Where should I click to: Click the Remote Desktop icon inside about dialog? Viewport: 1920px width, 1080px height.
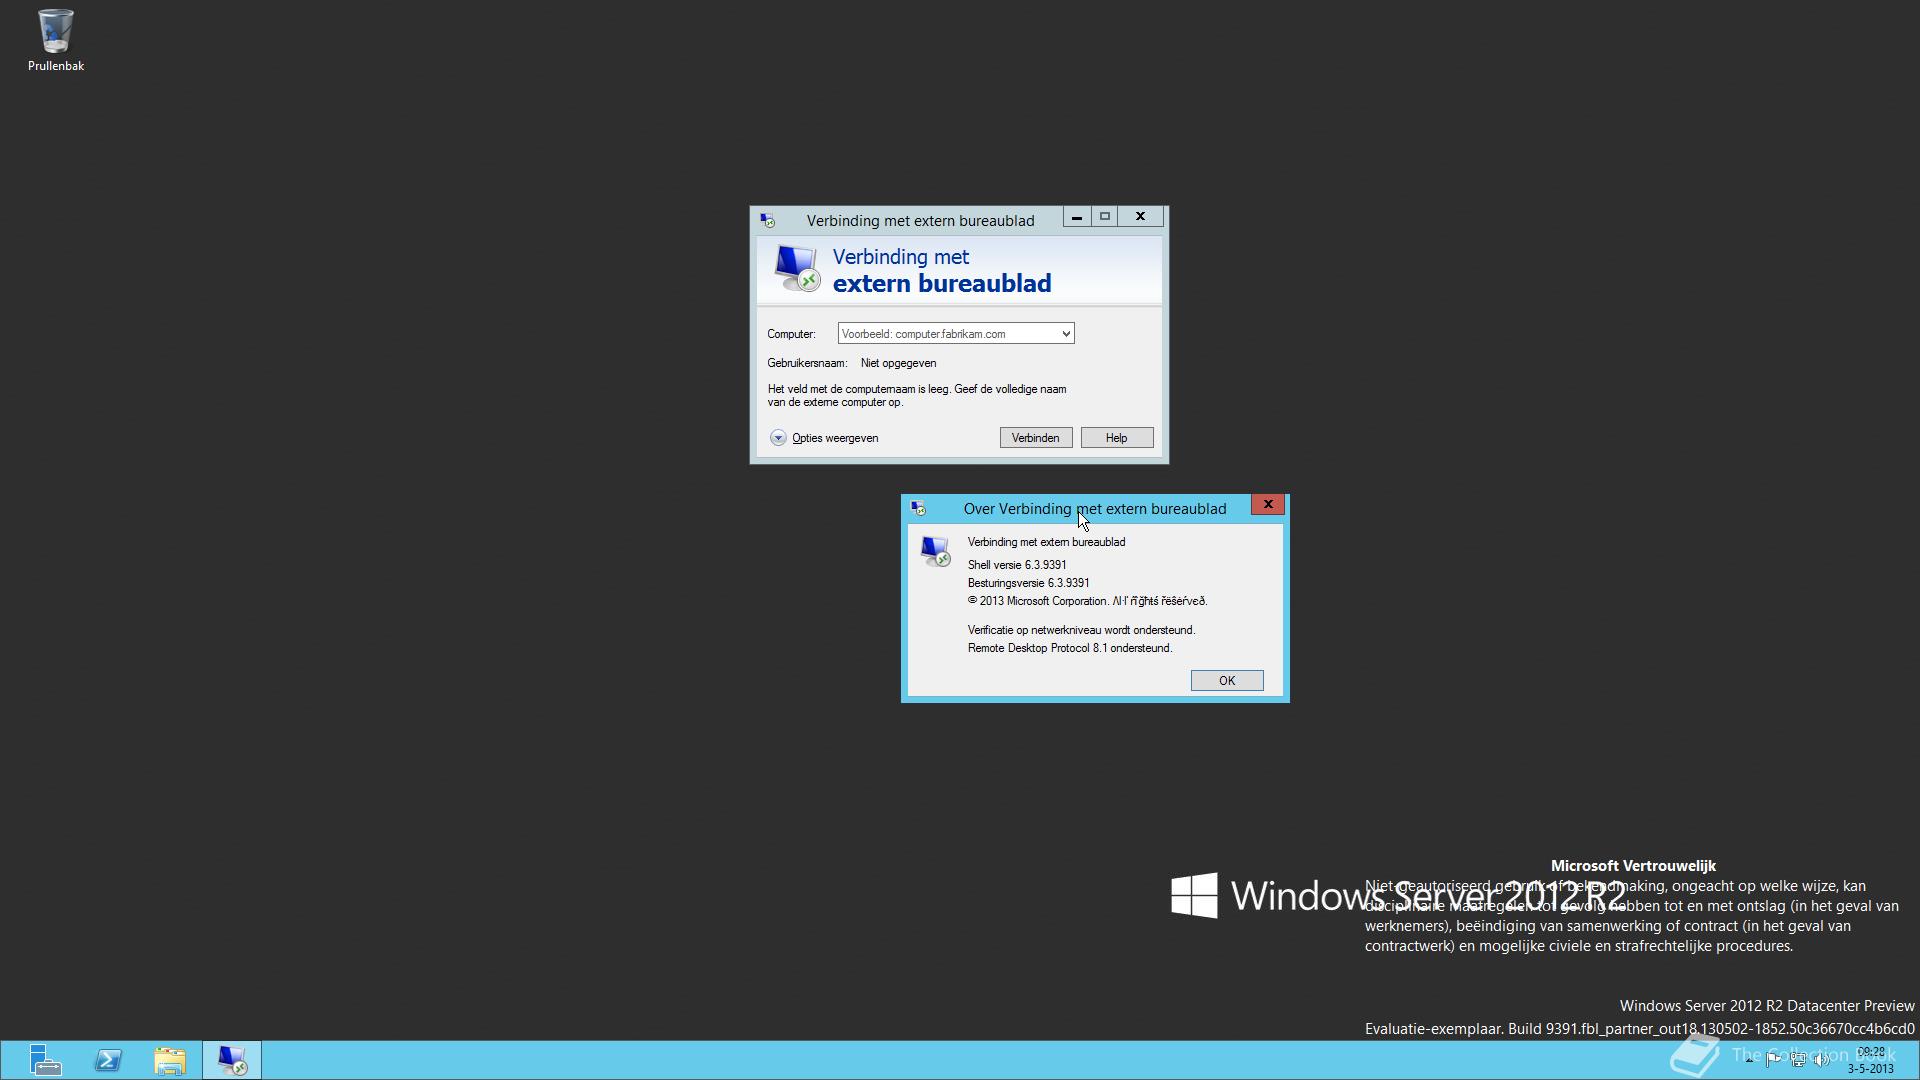[x=935, y=551]
